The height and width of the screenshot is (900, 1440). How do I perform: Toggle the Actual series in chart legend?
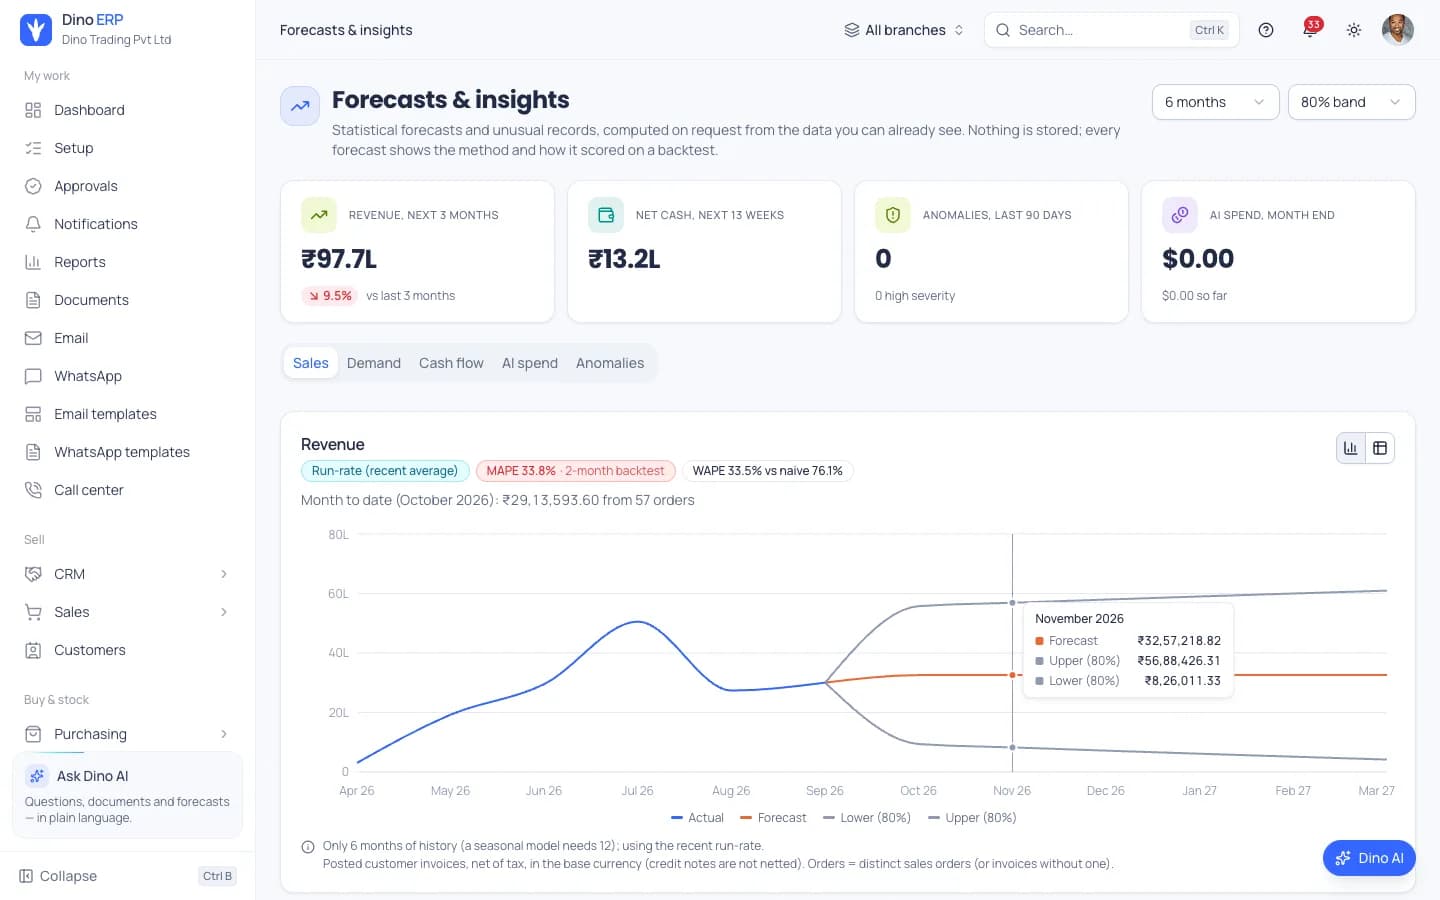[x=697, y=818]
